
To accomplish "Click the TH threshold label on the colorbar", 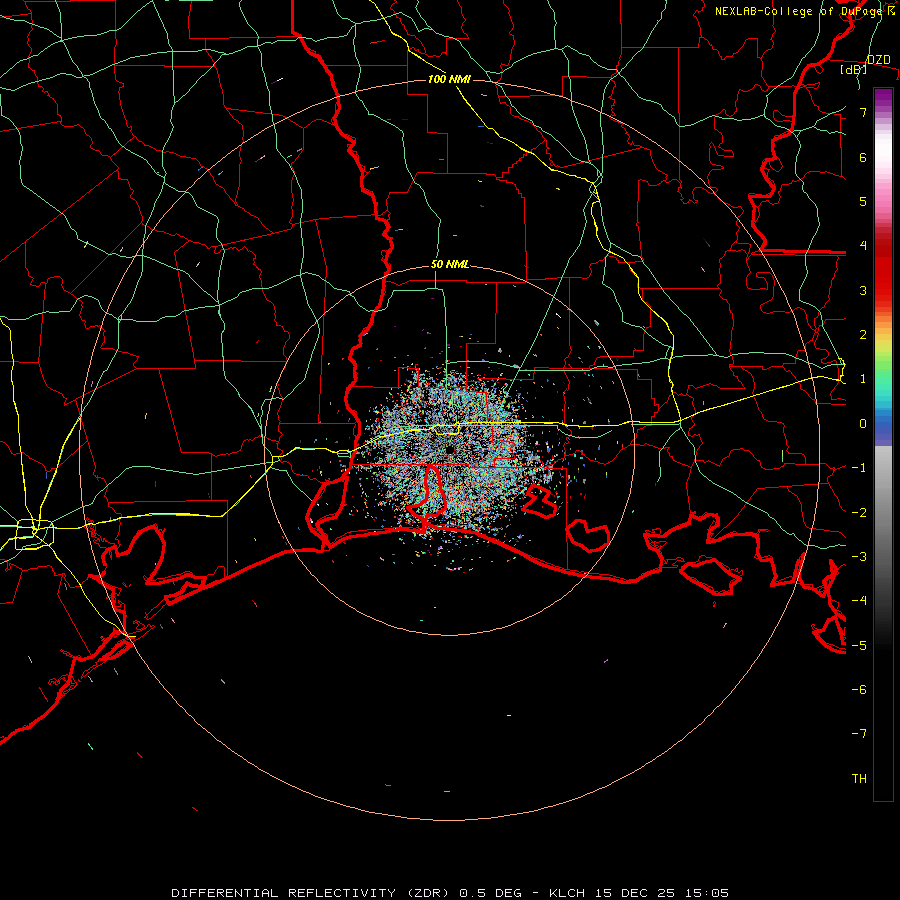I will coord(859,778).
